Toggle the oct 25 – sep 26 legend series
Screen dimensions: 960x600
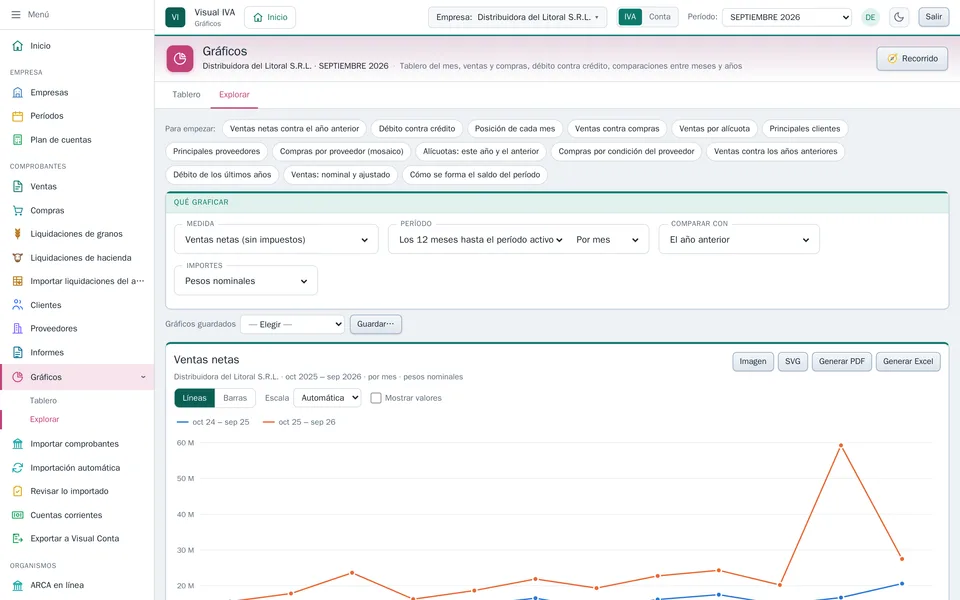point(299,422)
